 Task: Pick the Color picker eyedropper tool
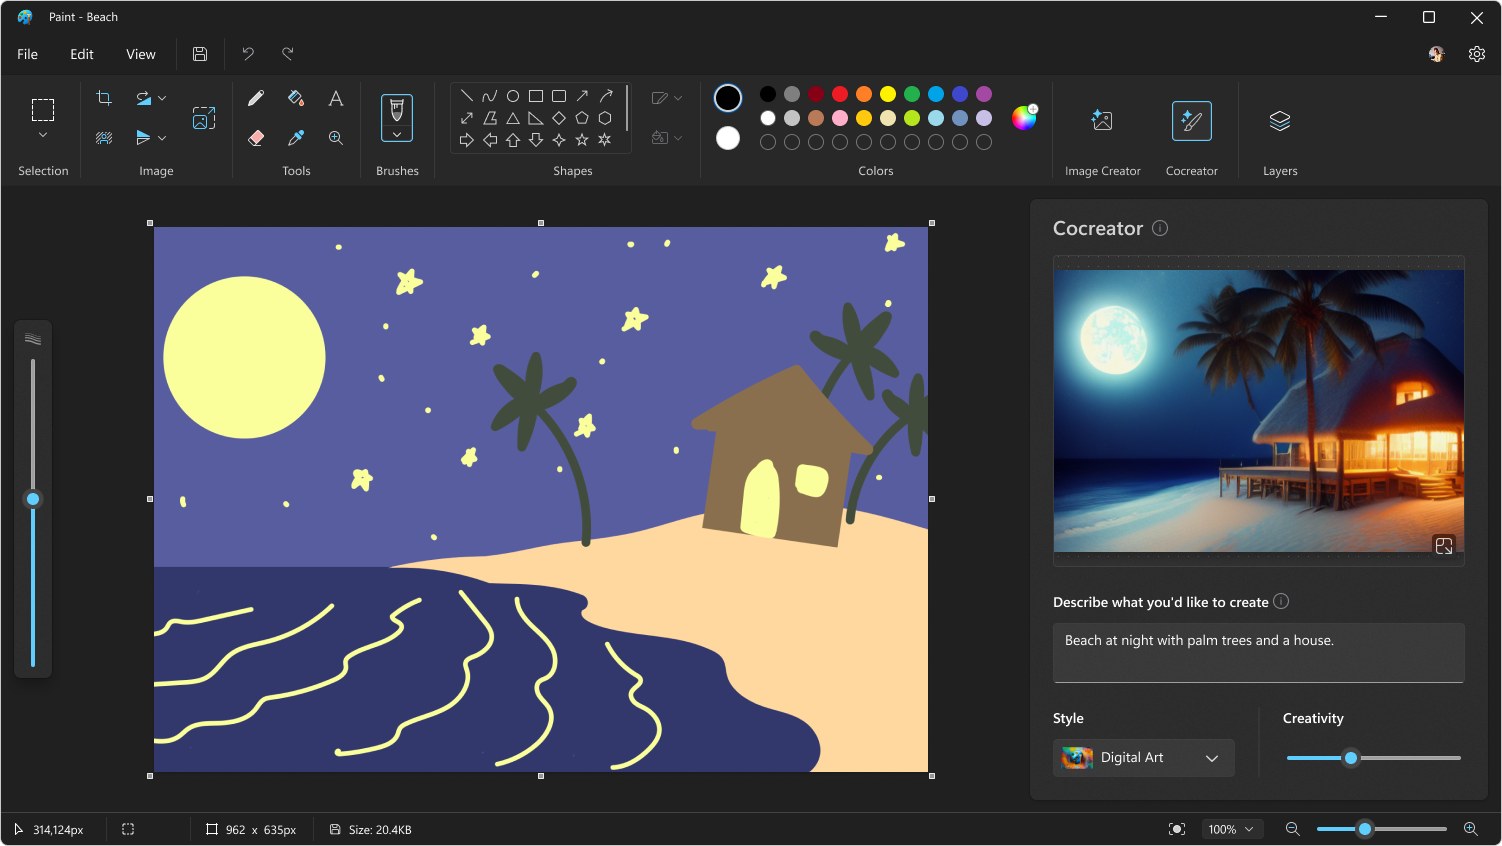(x=296, y=138)
